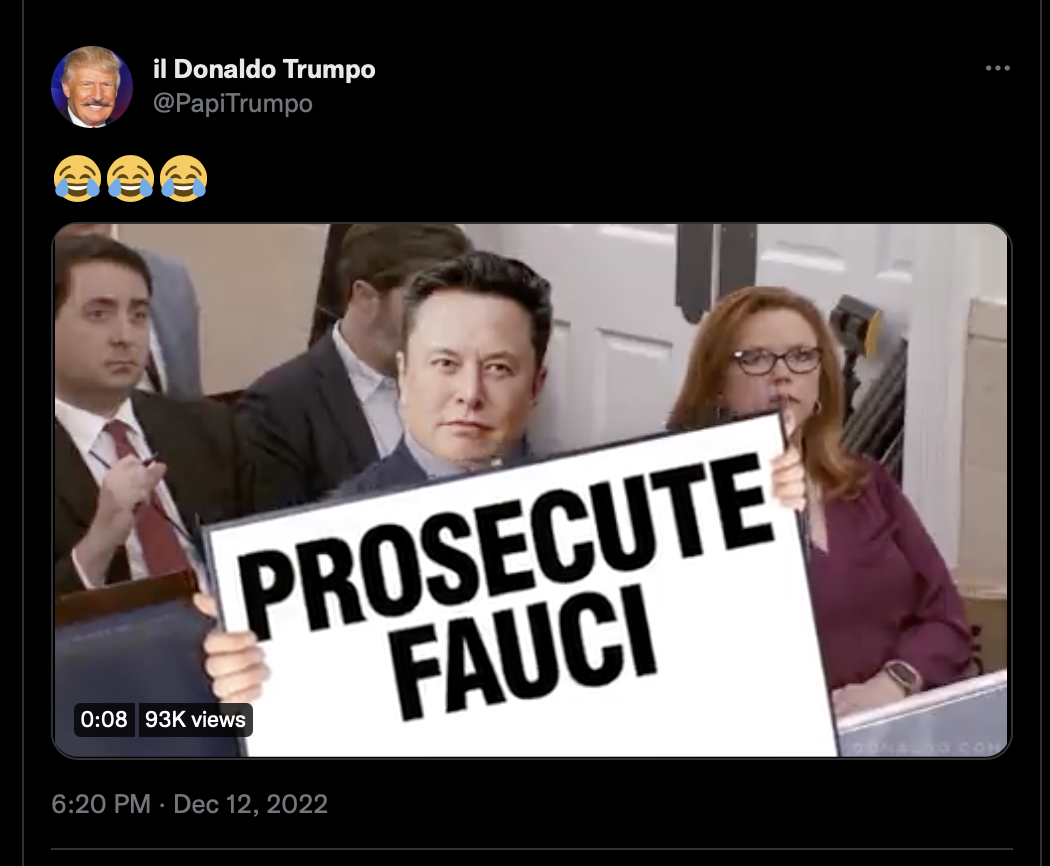Click the word FAUCI on the sign
The width and height of the screenshot is (1050, 866).
524,651
